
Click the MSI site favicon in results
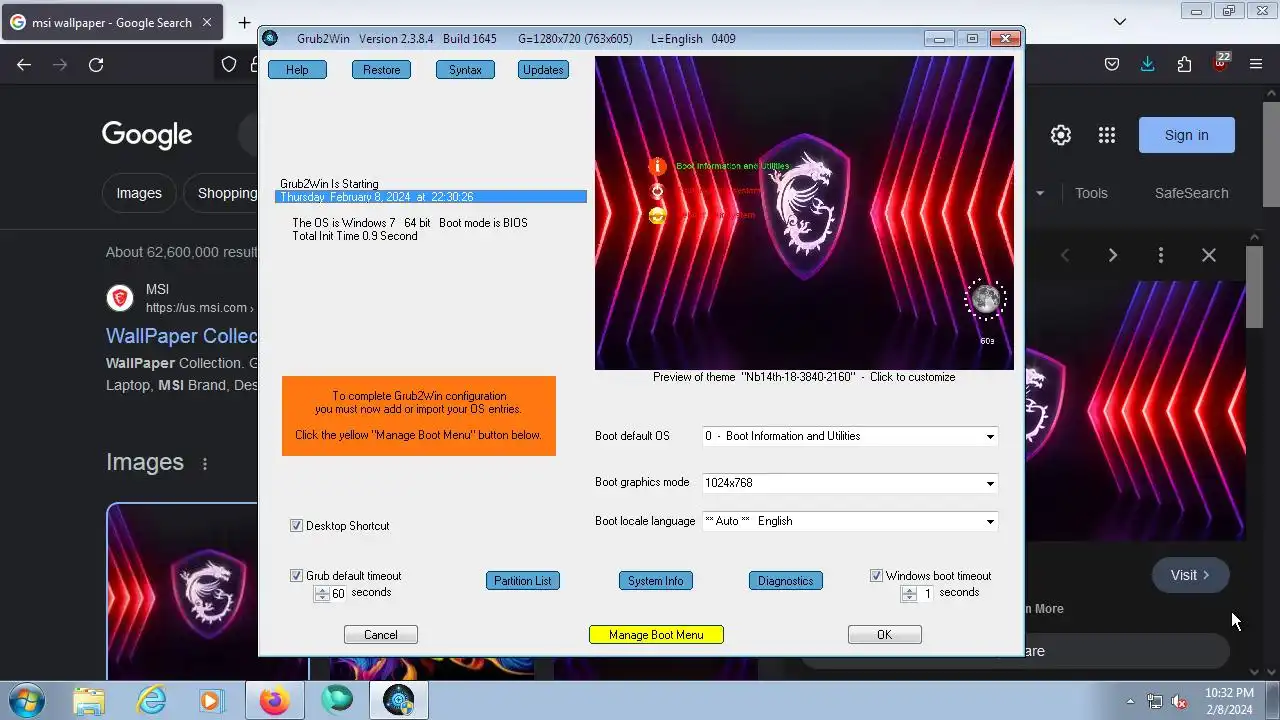[x=120, y=298]
